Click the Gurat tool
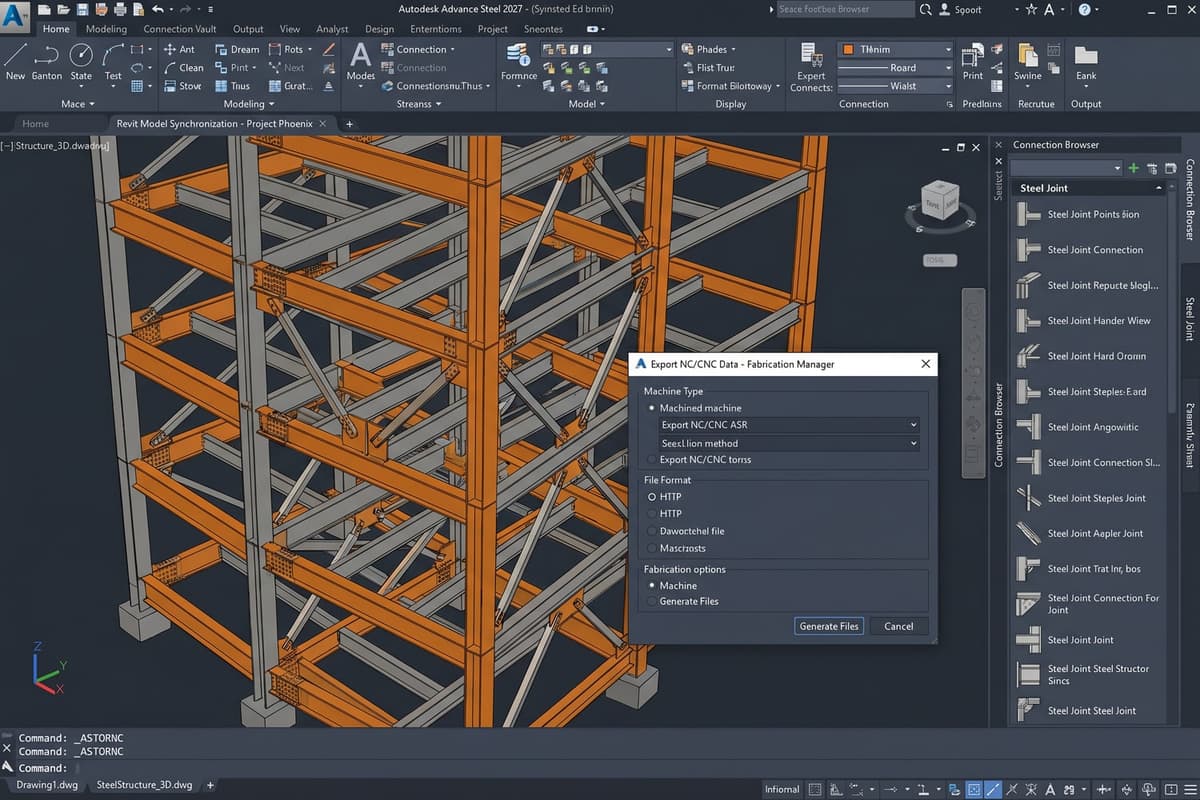The width and height of the screenshot is (1200, 800). tap(291, 86)
